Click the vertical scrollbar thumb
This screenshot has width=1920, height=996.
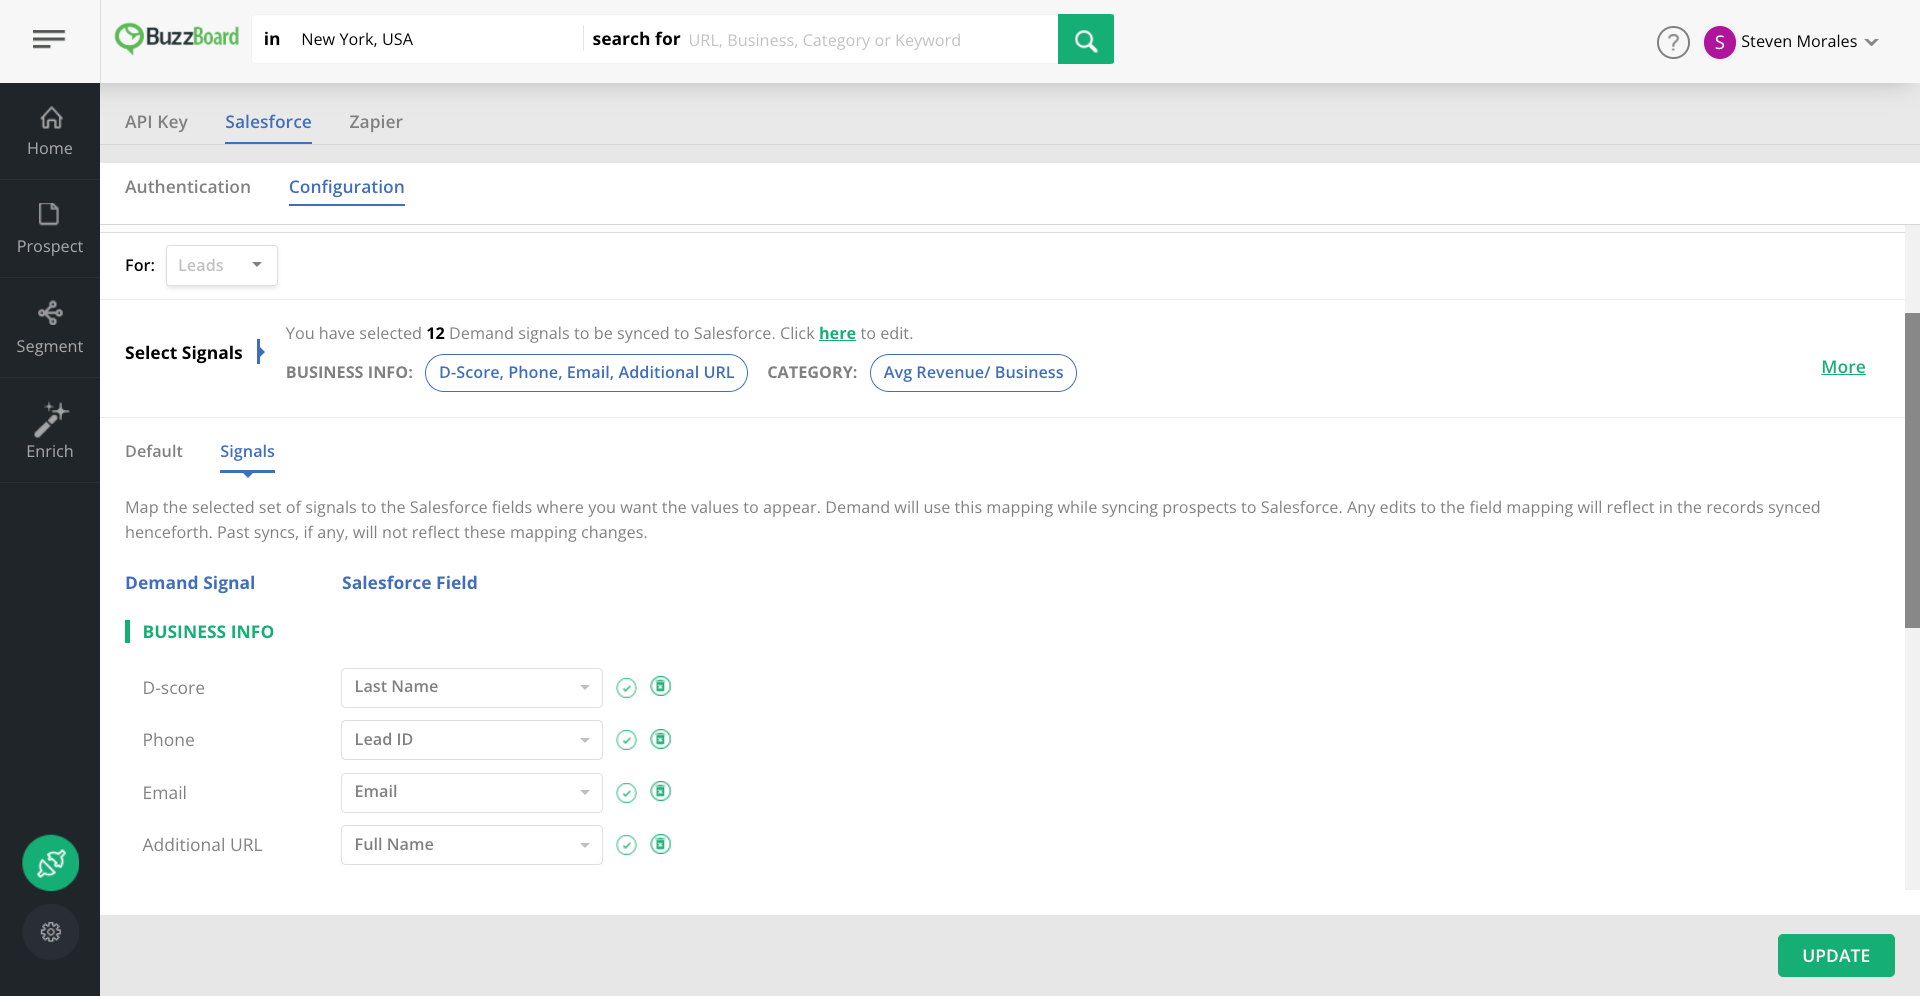pos(1912,470)
